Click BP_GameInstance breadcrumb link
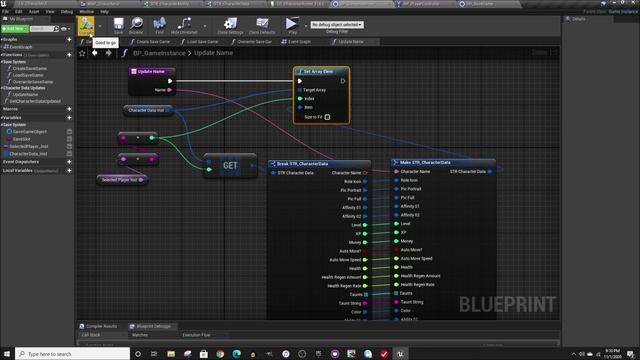The image size is (640, 360). tap(159, 53)
